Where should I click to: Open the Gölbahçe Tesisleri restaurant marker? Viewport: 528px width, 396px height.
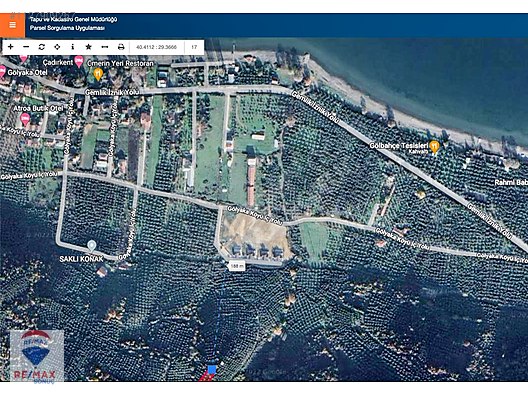[x=434, y=147]
